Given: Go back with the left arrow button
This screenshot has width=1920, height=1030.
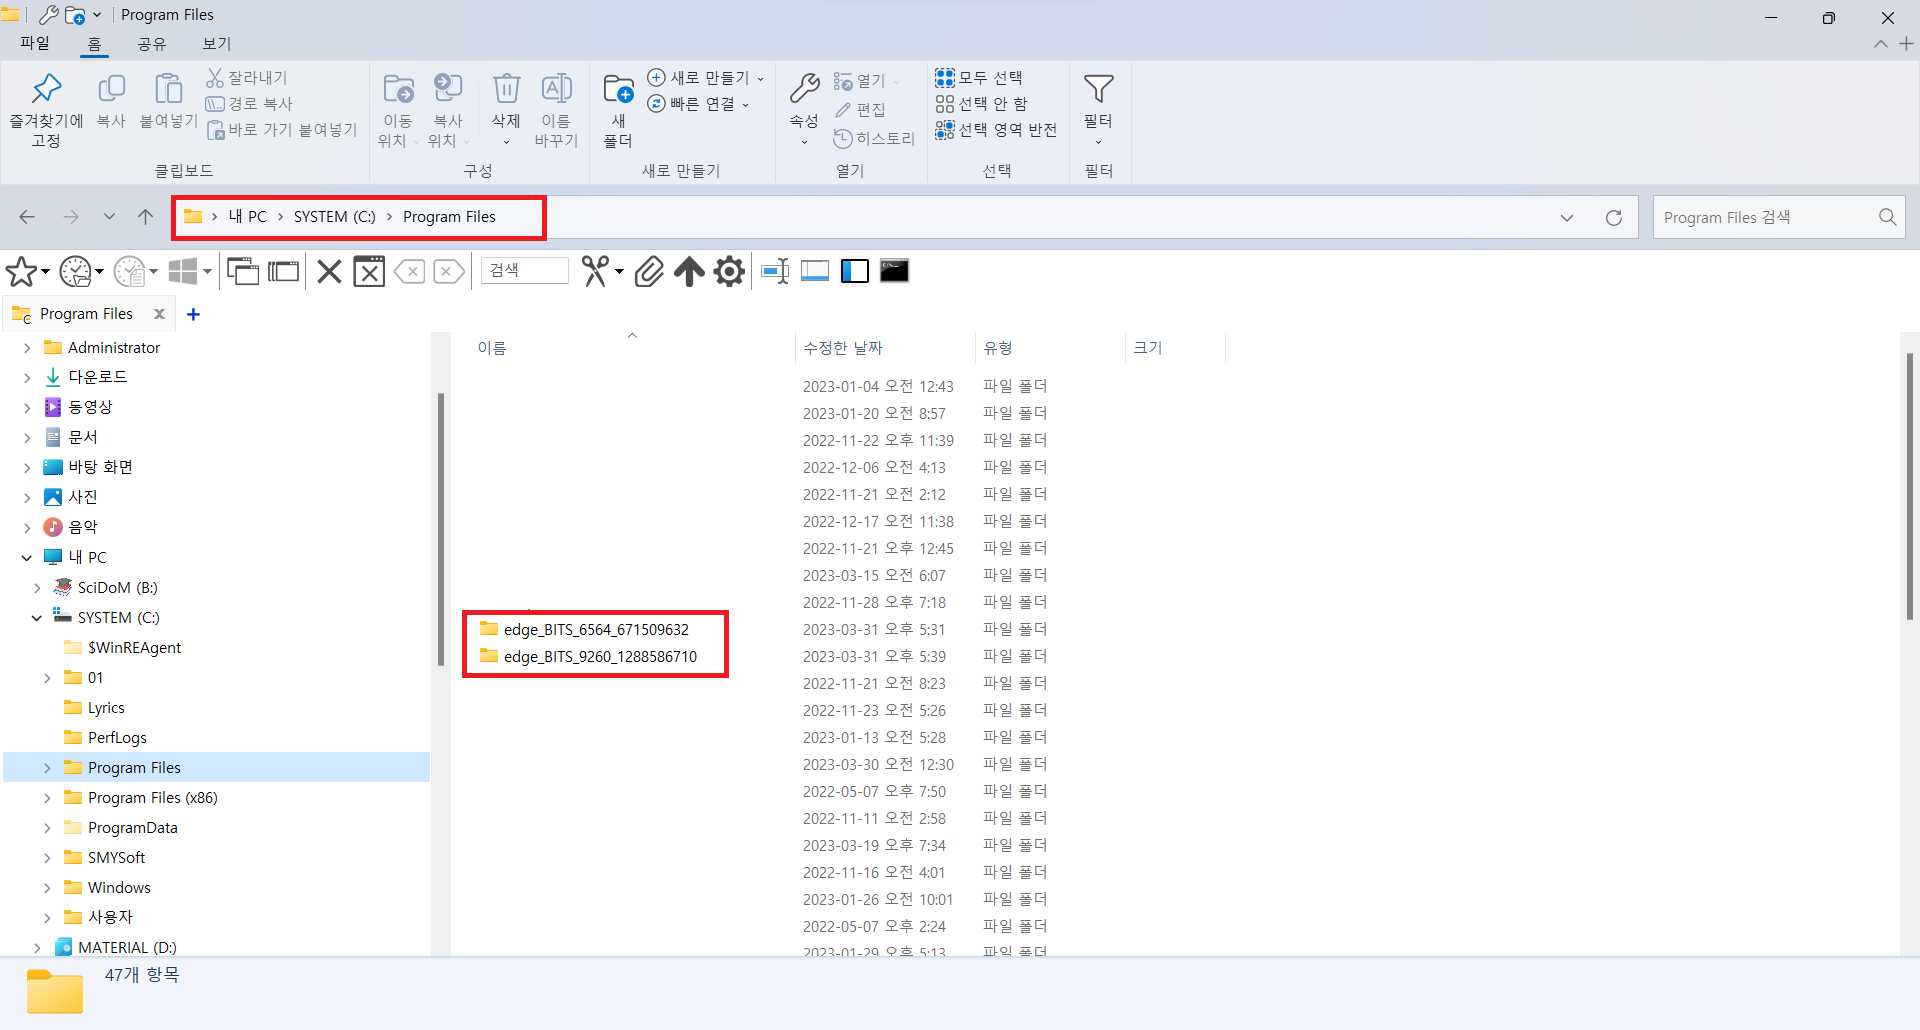Looking at the screenshot, I should [27, 217].
